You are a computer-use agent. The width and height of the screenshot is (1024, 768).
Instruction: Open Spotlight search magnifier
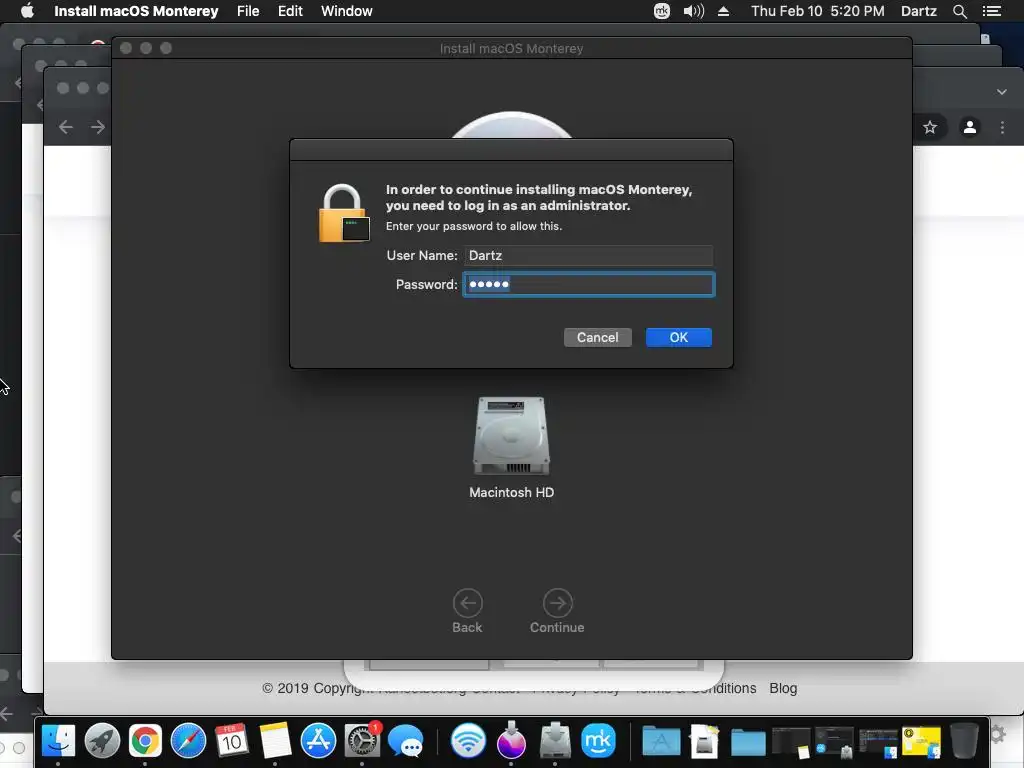(x=959, y=11)
